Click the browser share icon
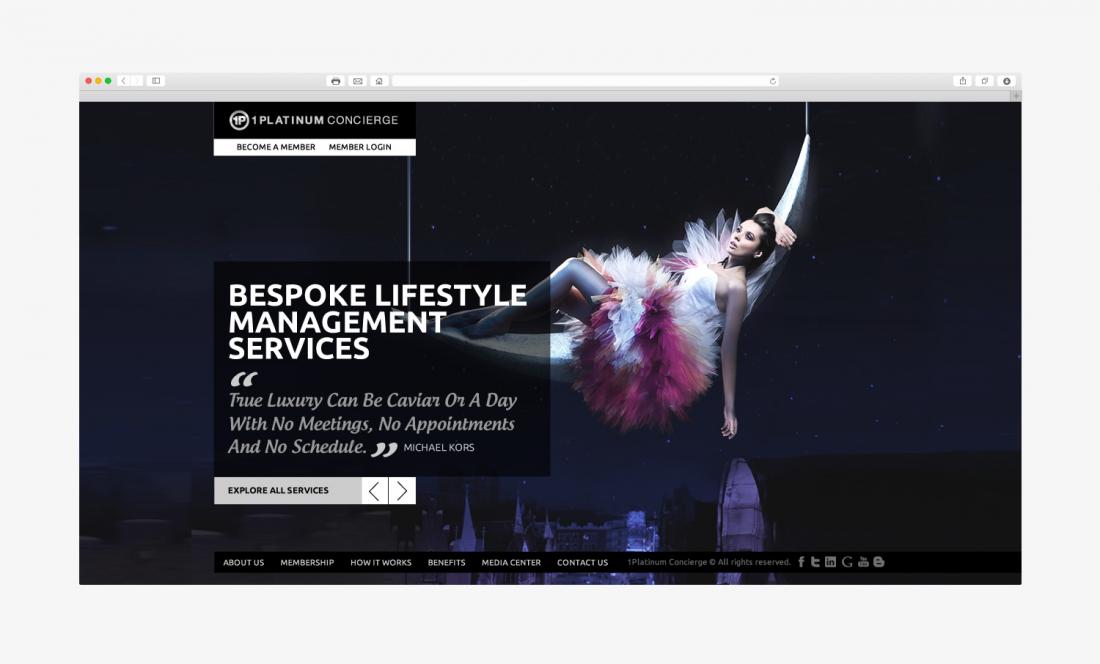1100x664 pixels. coord(963,81)
